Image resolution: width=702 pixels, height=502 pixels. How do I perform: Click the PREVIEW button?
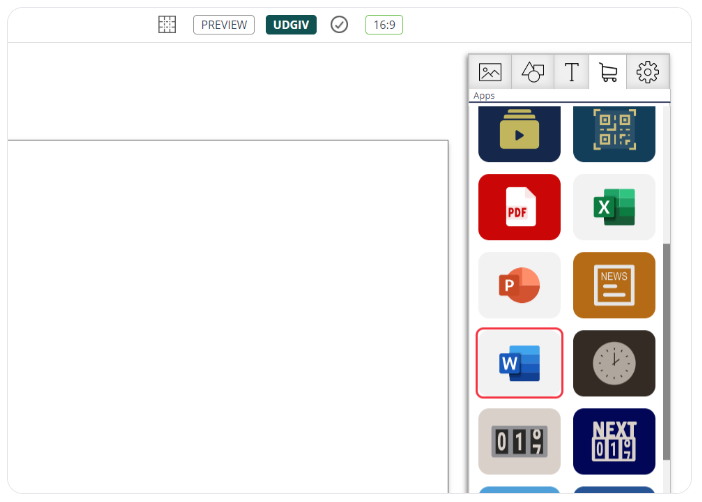[224, 25]
